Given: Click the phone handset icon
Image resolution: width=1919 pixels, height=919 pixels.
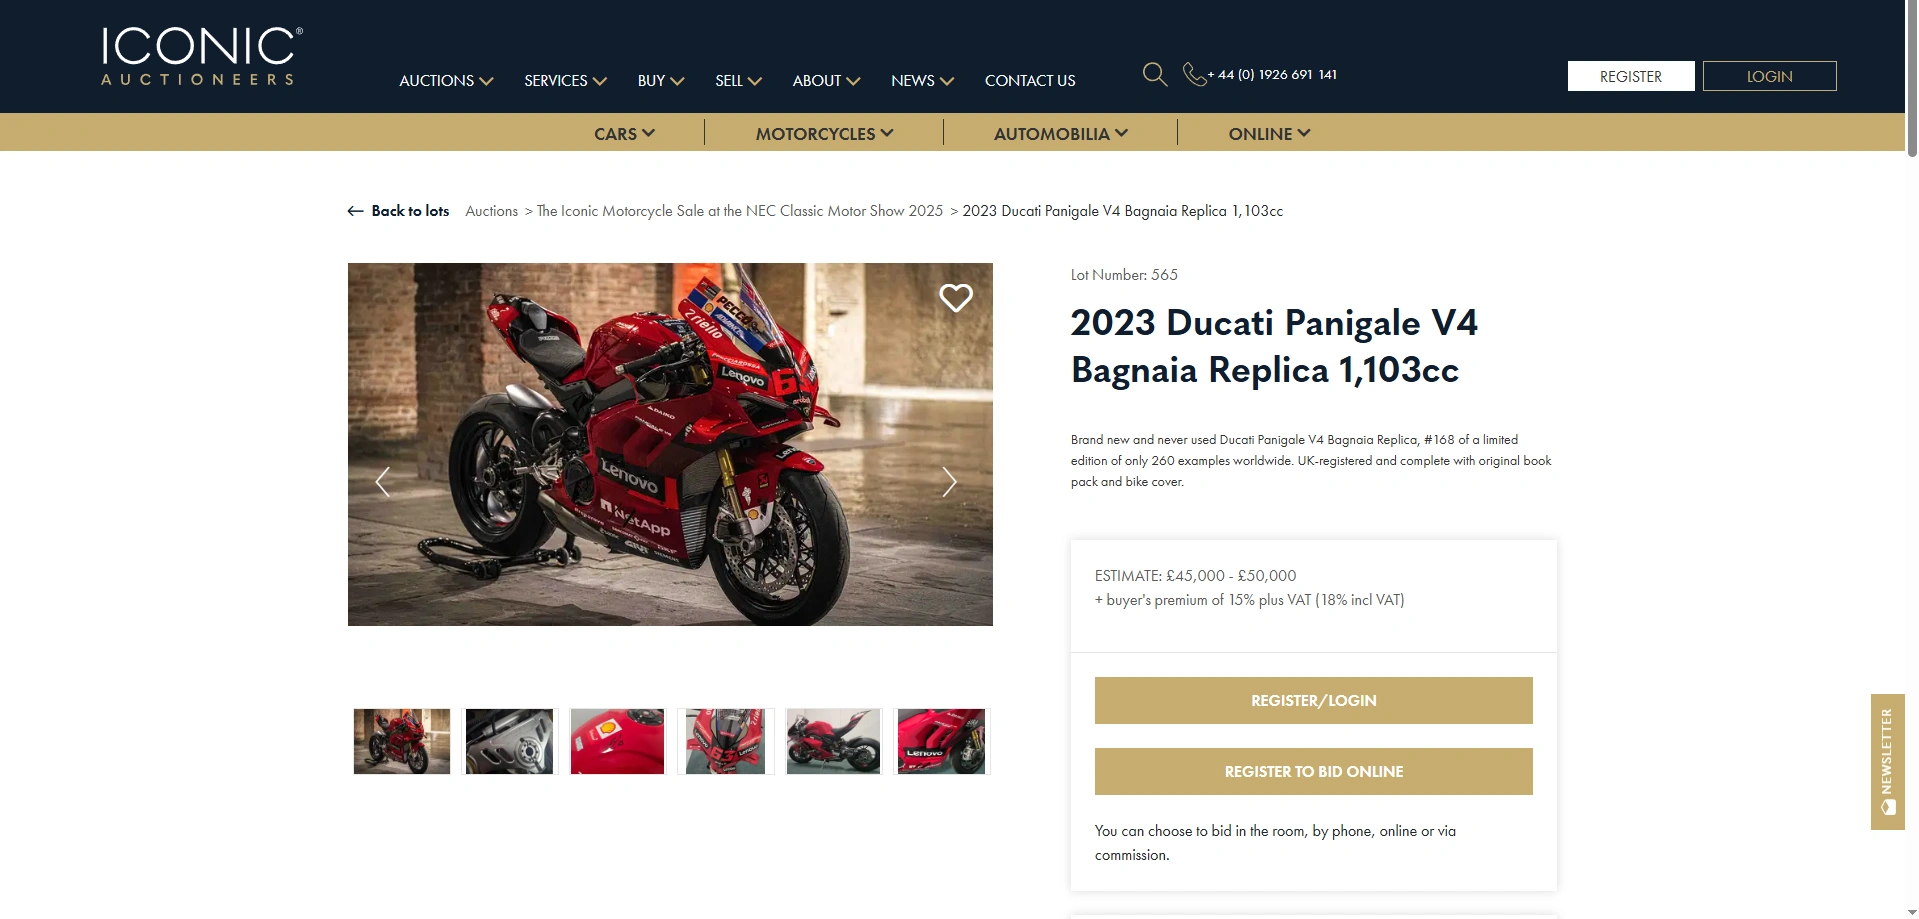Looking at the screenshot, I should (x=1194, y=74).
